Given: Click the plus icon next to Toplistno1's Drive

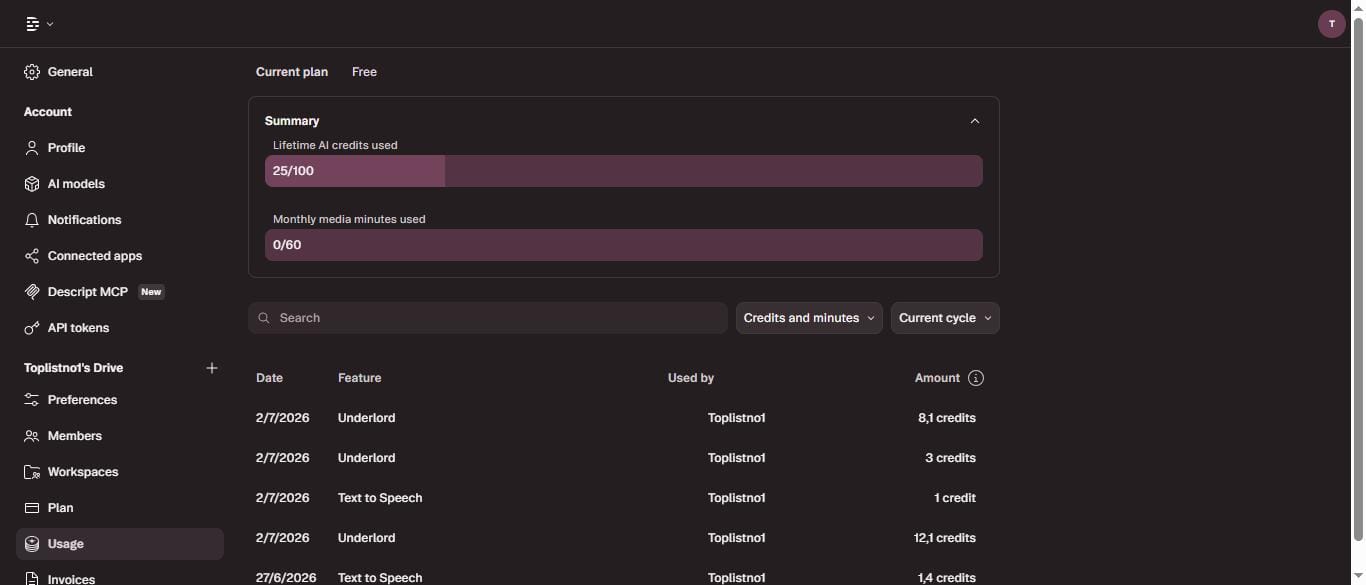Looking at the screenshot, I should pos(212,368).
